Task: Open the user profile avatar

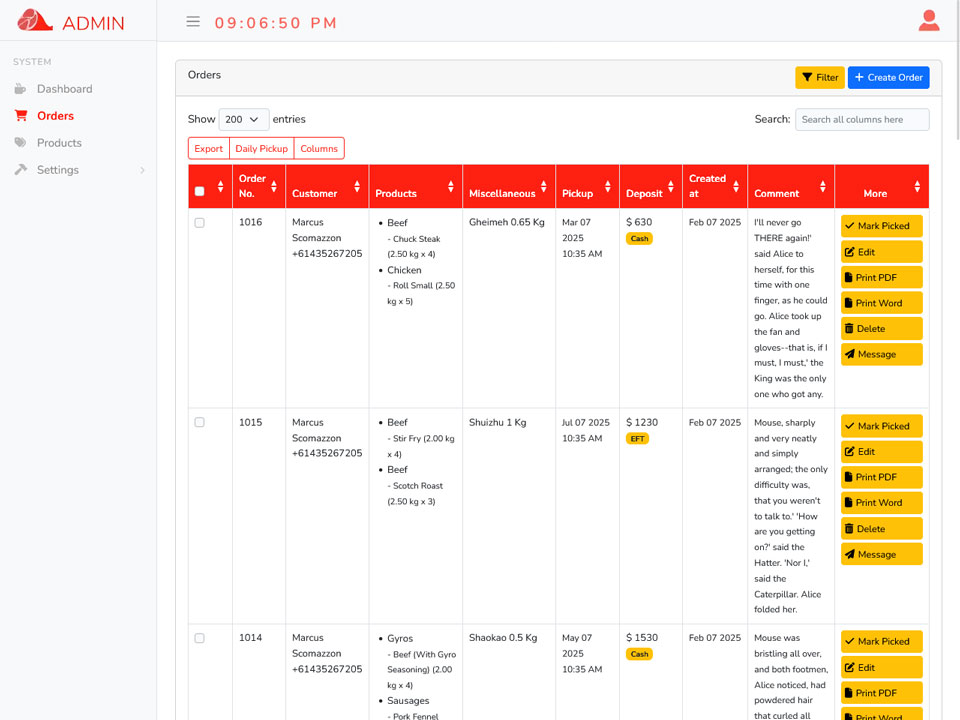Action: (929, 21)
